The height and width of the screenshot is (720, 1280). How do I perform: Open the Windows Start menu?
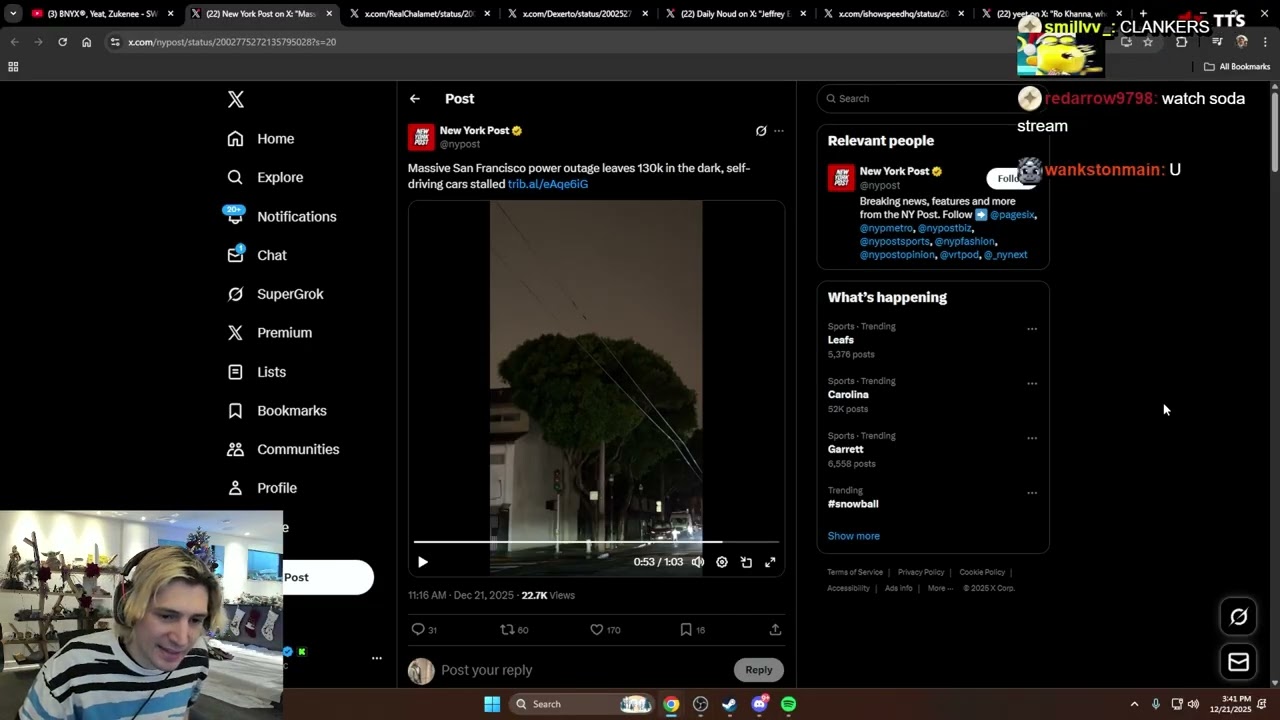point(492,704)
